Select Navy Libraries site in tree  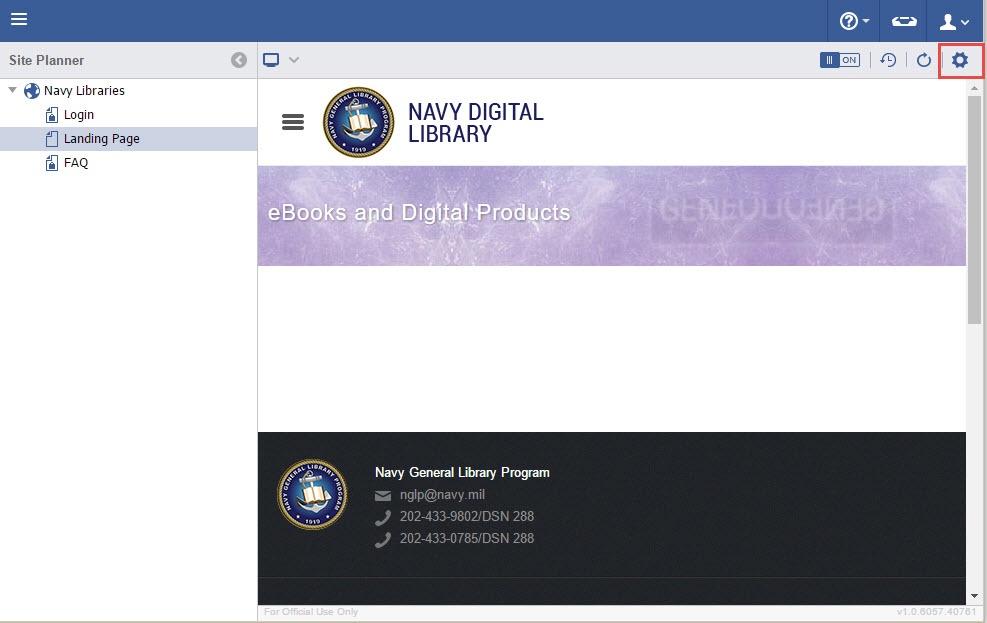tap(84, 90)
